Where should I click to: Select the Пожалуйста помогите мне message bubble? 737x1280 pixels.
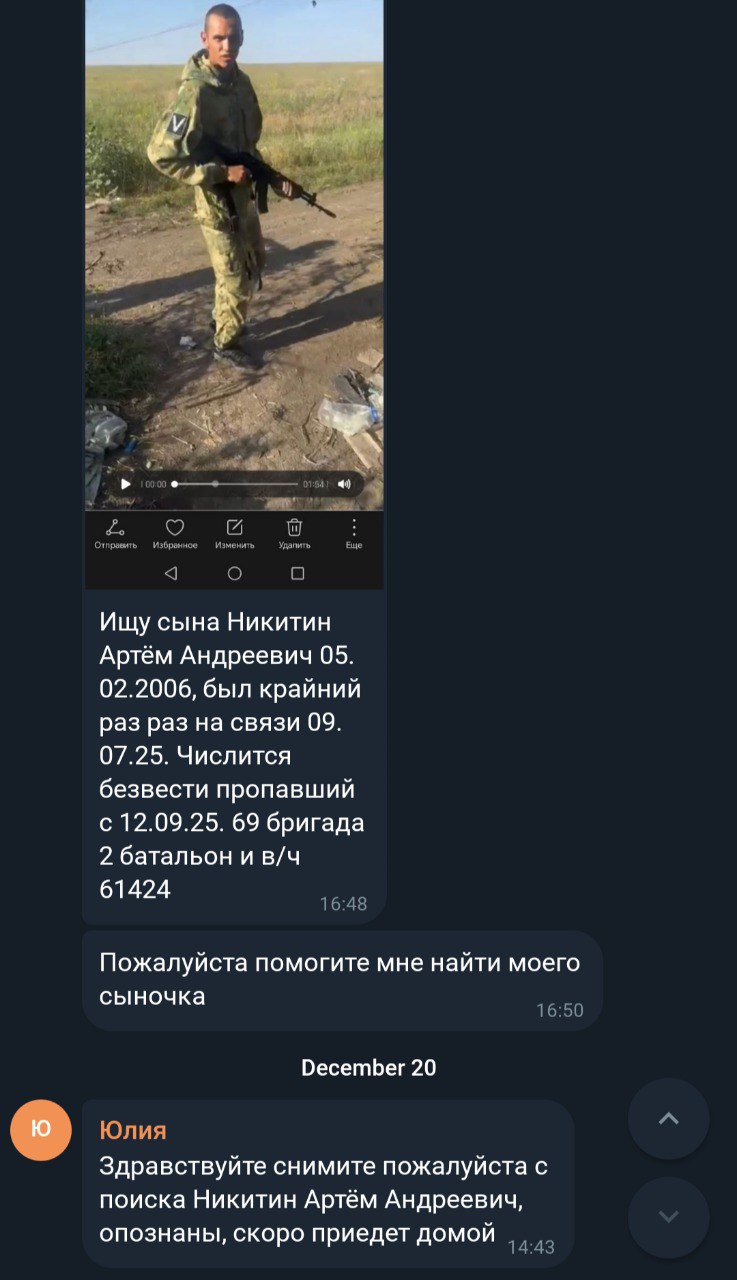[x=342, y=980]
